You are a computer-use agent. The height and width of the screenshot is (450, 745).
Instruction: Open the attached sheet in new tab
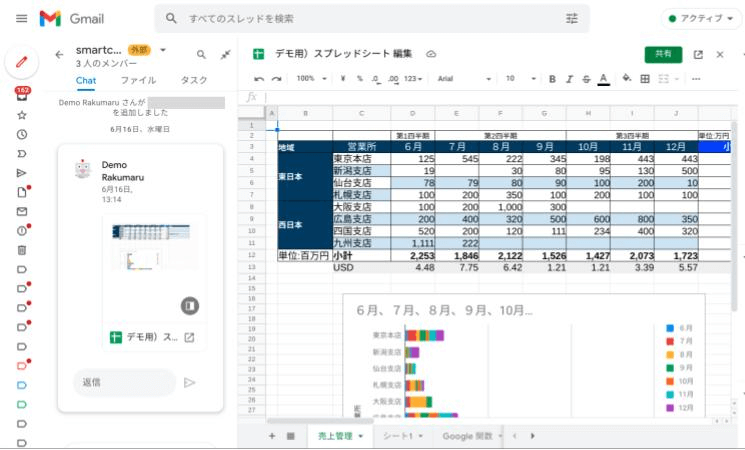click(x=189, y=337)
